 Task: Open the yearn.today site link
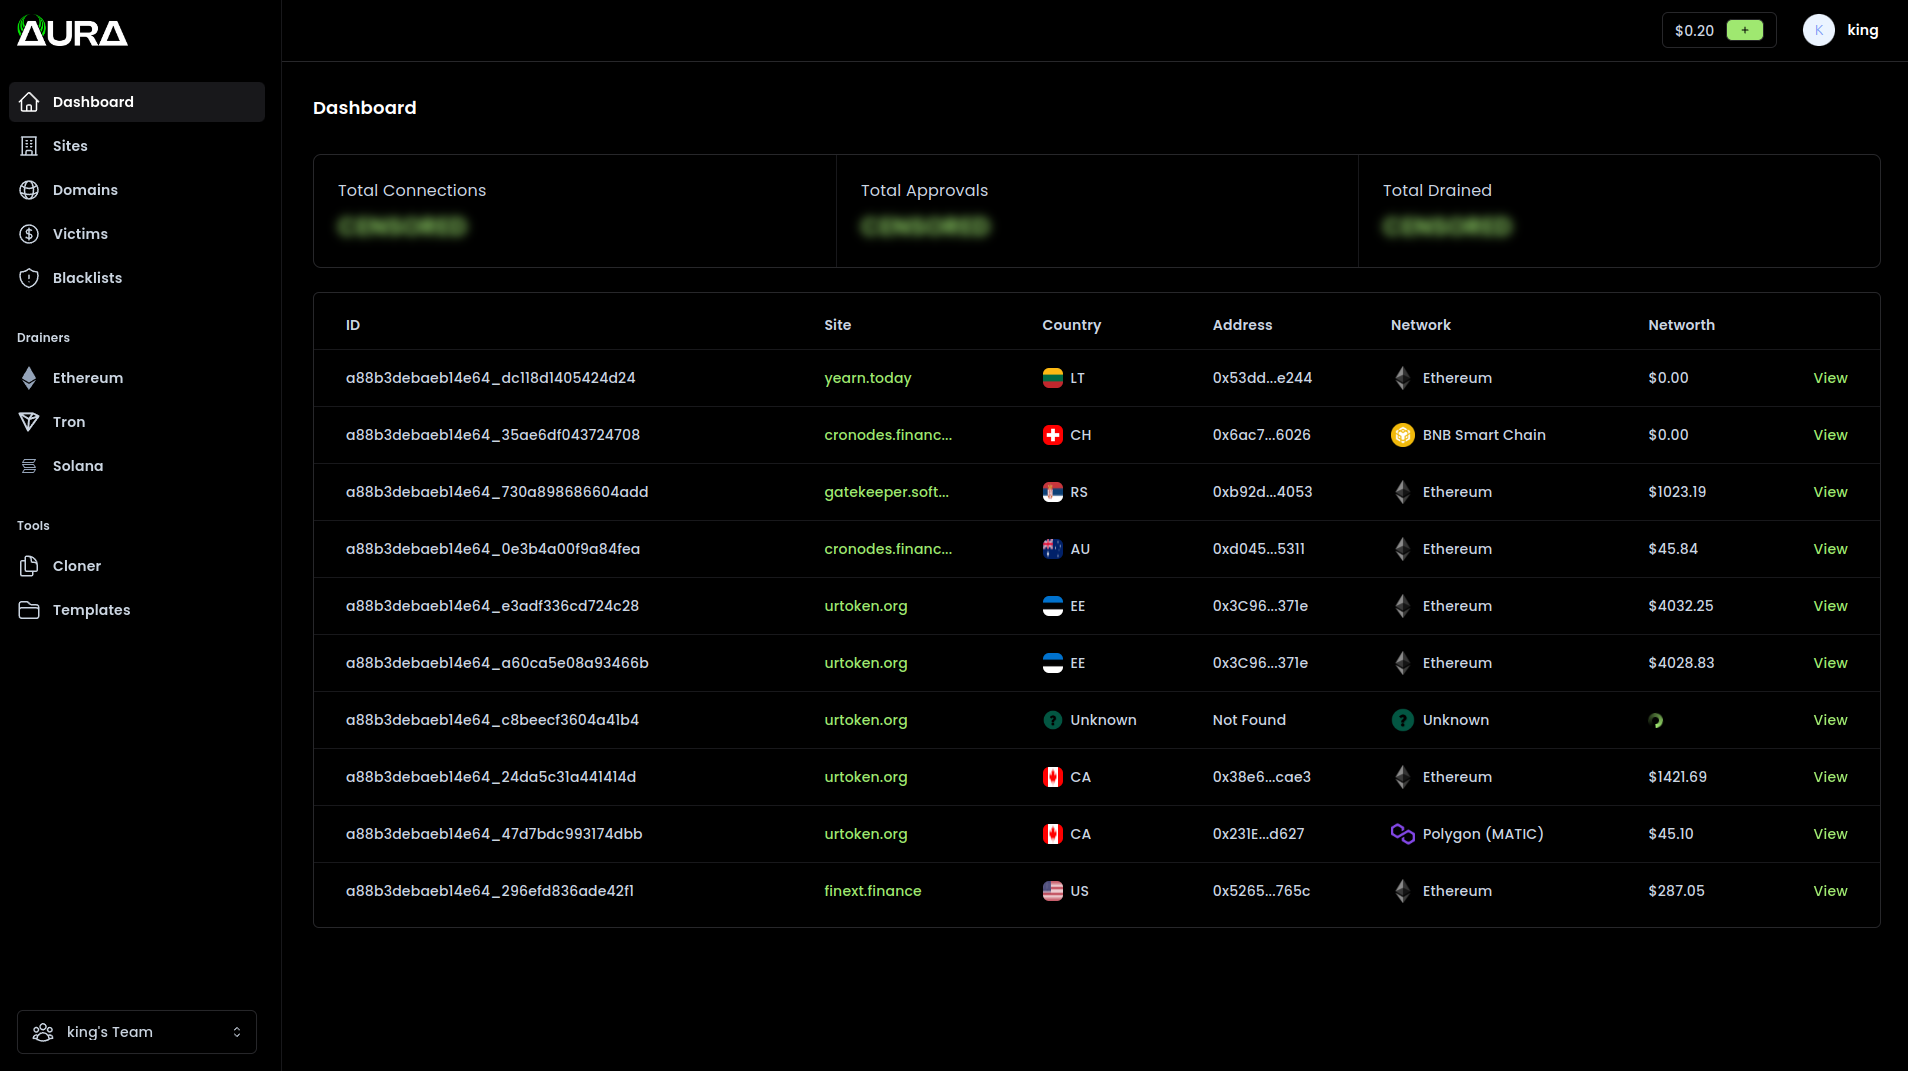pyautogui.click(x=867, y=378)
